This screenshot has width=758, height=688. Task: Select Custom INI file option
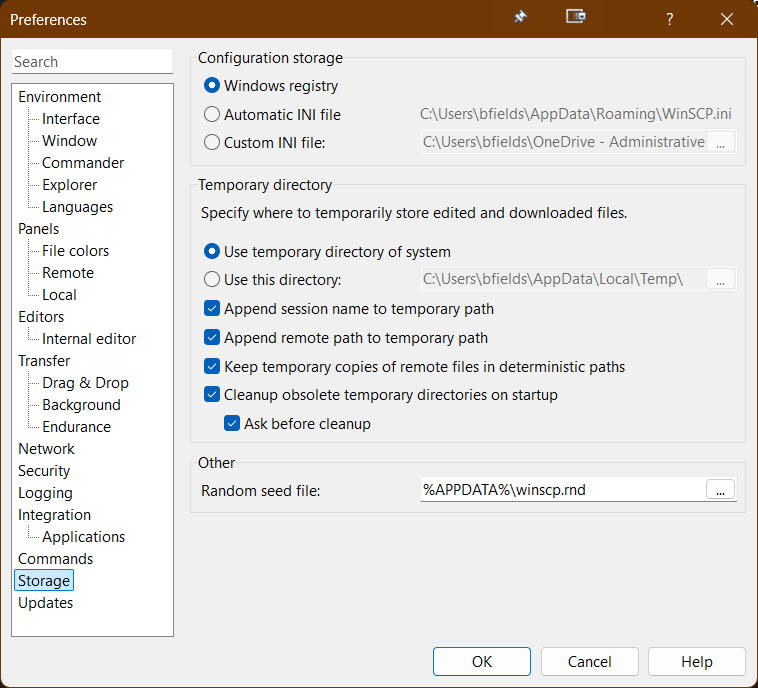click(212, 142)
